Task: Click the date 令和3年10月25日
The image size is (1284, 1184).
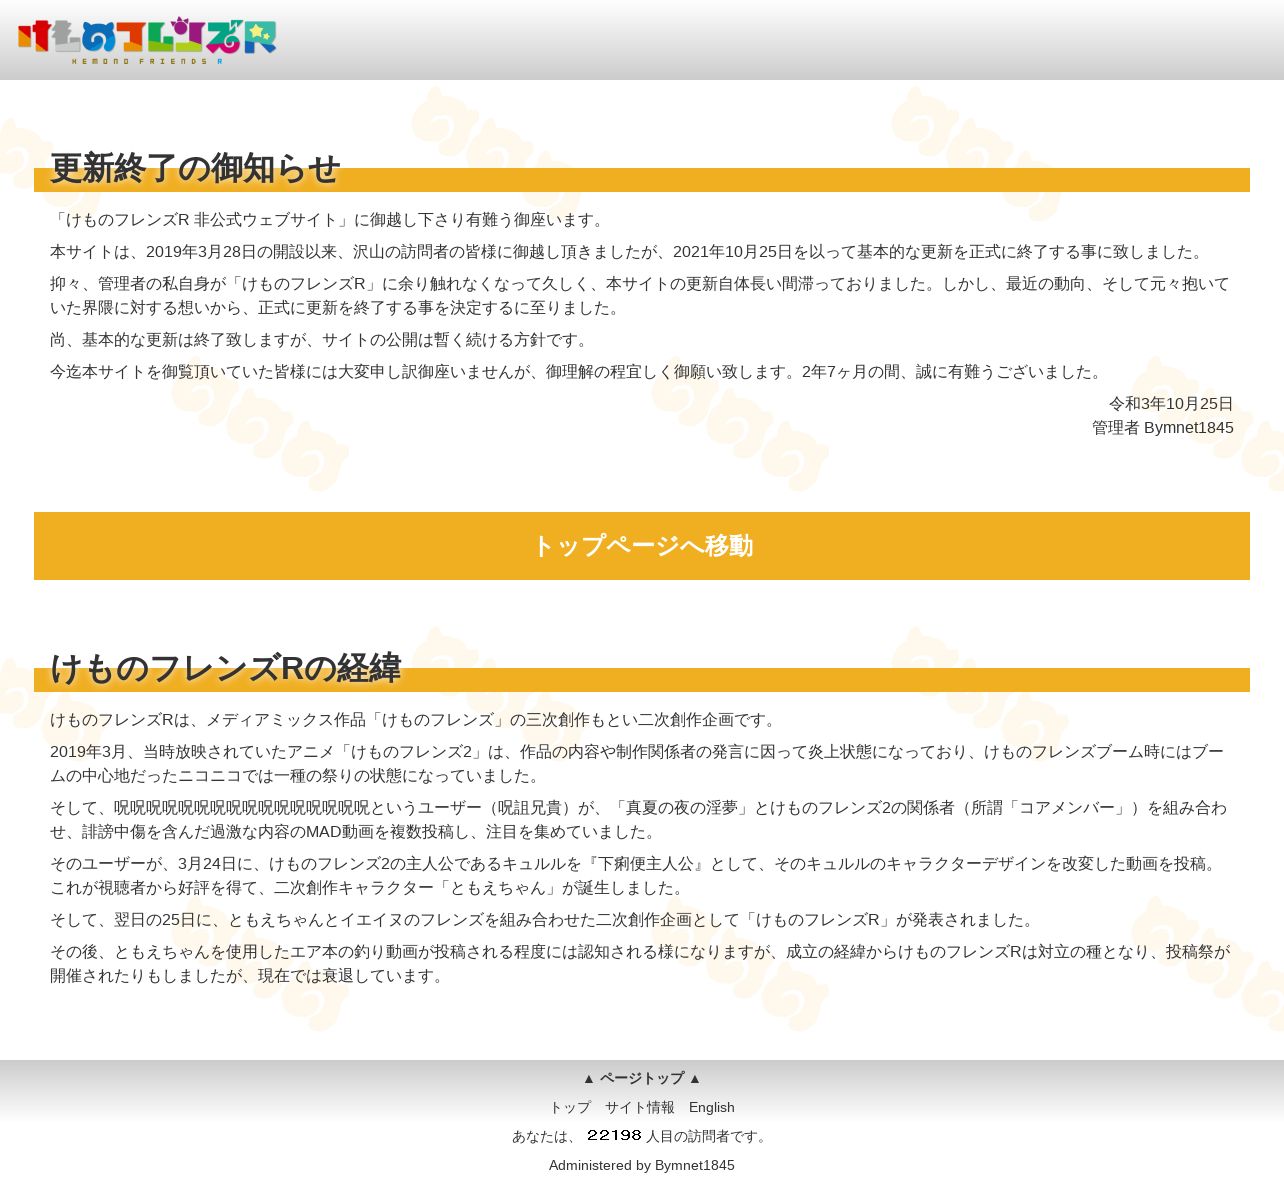Action: 1171,404
